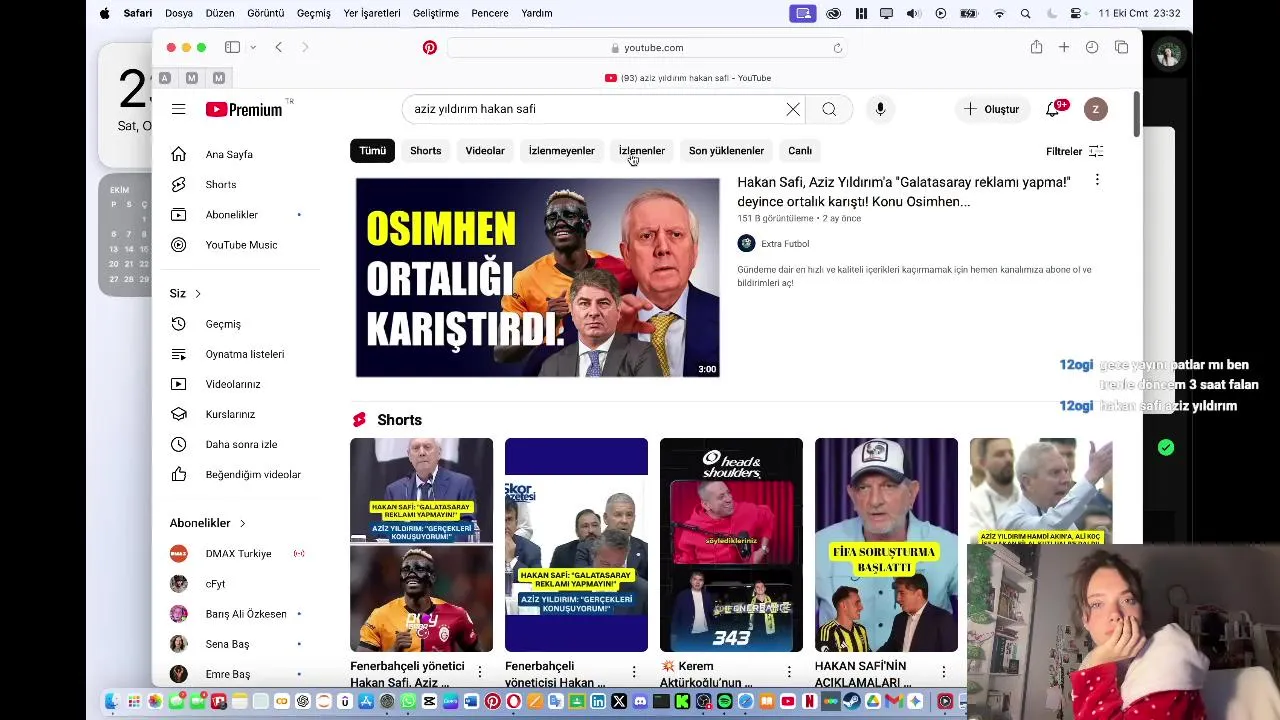This screenshot has height=720, width=1280.
Task: Expand the Siz section chevron
Action: pyautogui.click(x=198, y=293)
